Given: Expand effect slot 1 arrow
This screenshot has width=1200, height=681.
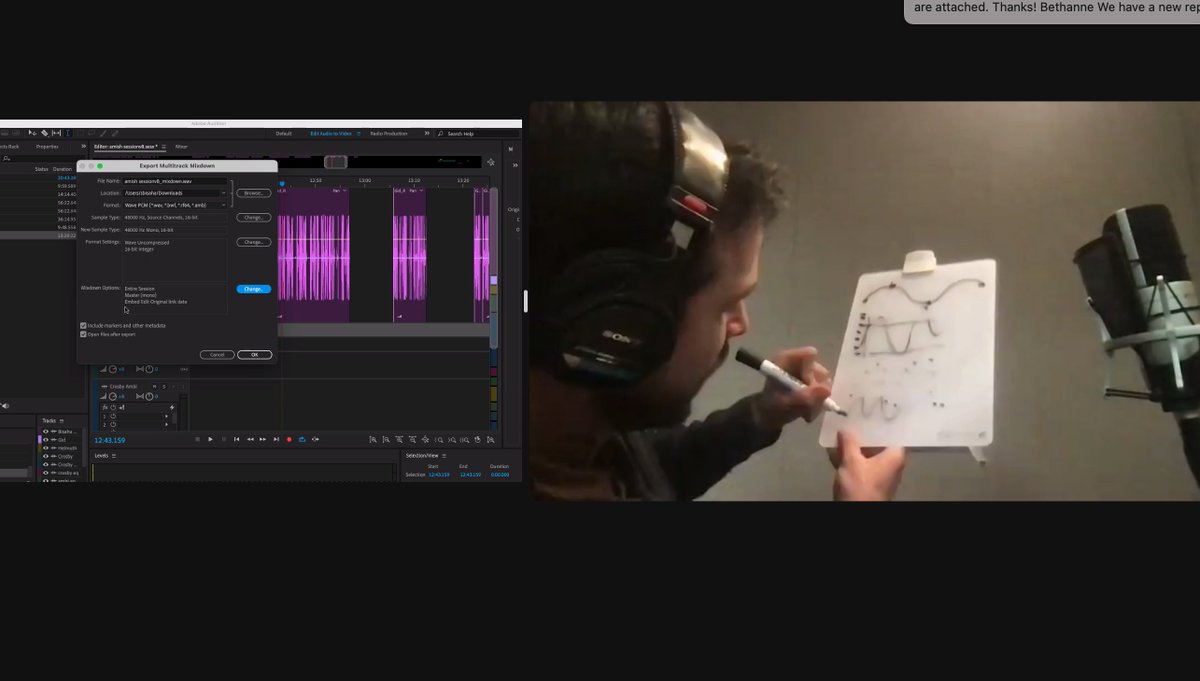Looking at the screenshot, I should click(x=166, y=416).
